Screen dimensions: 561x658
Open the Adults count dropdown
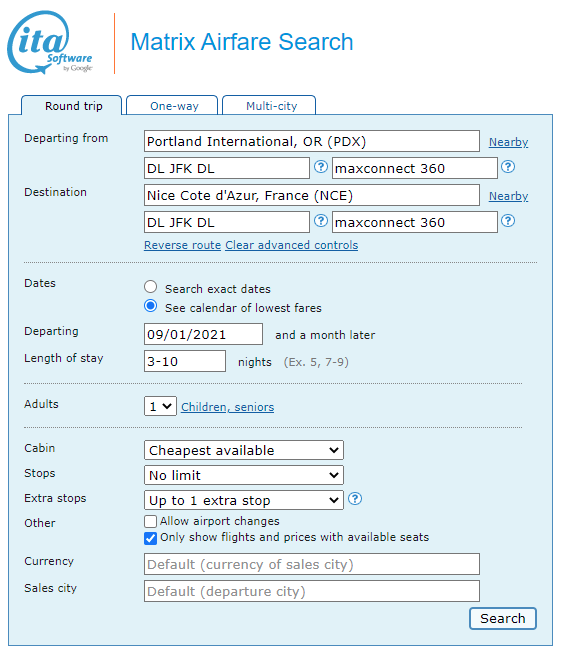coord(160,406)
